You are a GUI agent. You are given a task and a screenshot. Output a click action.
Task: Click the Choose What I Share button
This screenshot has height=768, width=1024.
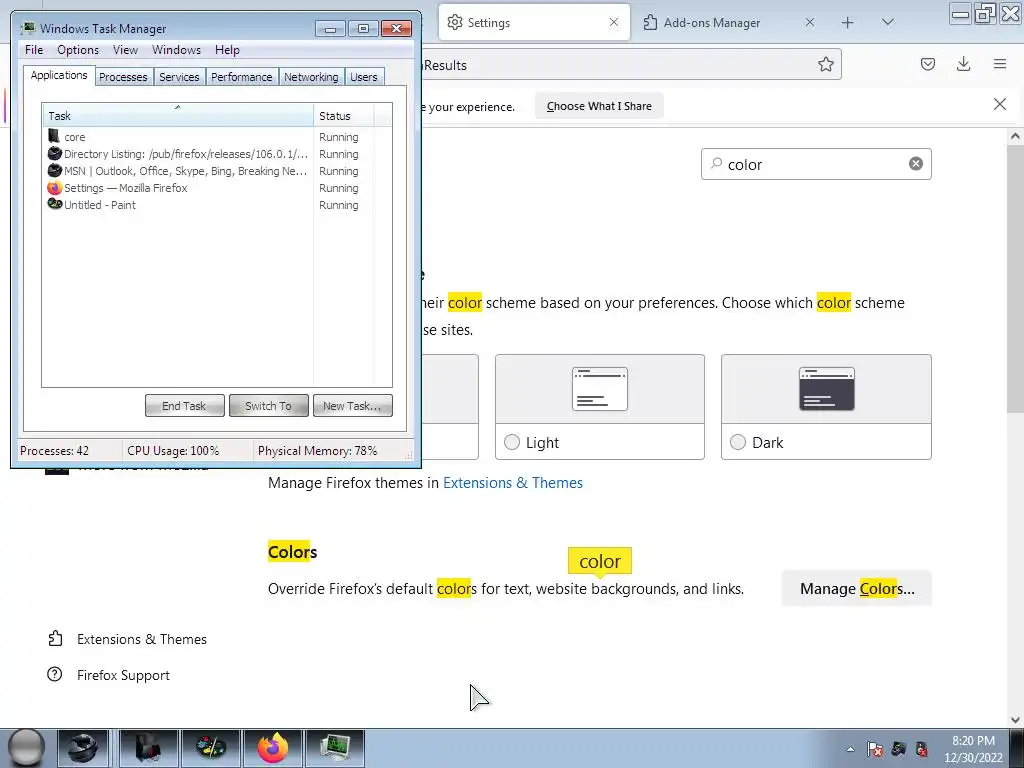(x=599, y=106)
